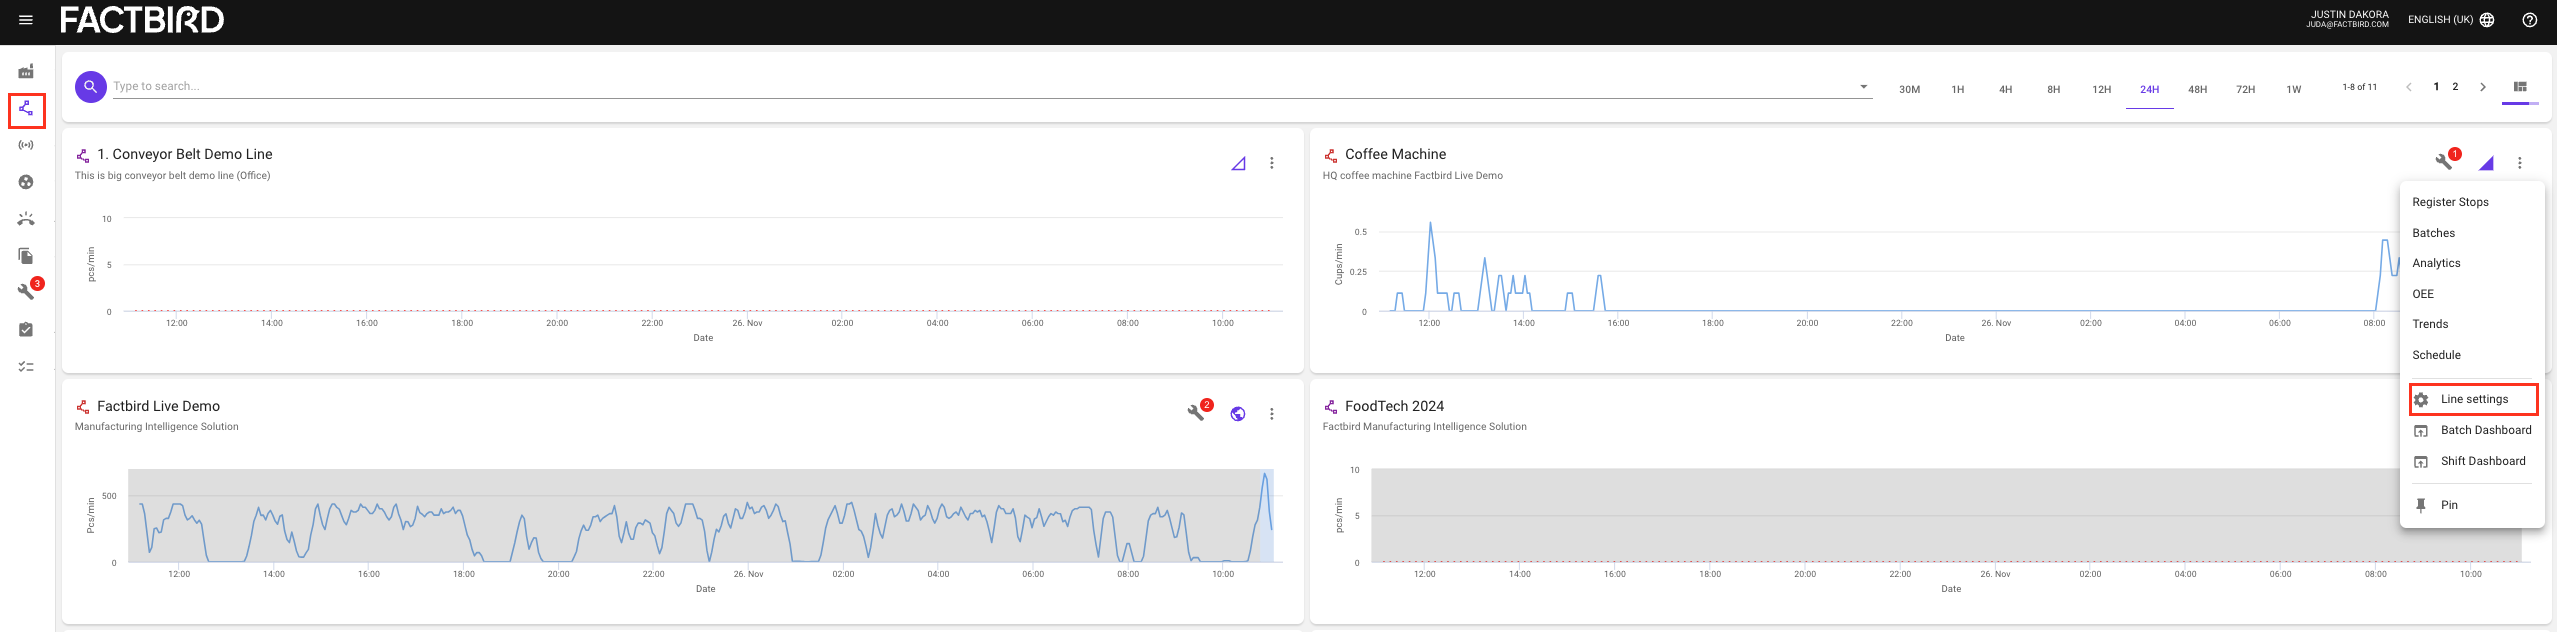The image size is (2557, 632).
Task: Click the Factbird Live Demo chart plot
Action: 701,515
